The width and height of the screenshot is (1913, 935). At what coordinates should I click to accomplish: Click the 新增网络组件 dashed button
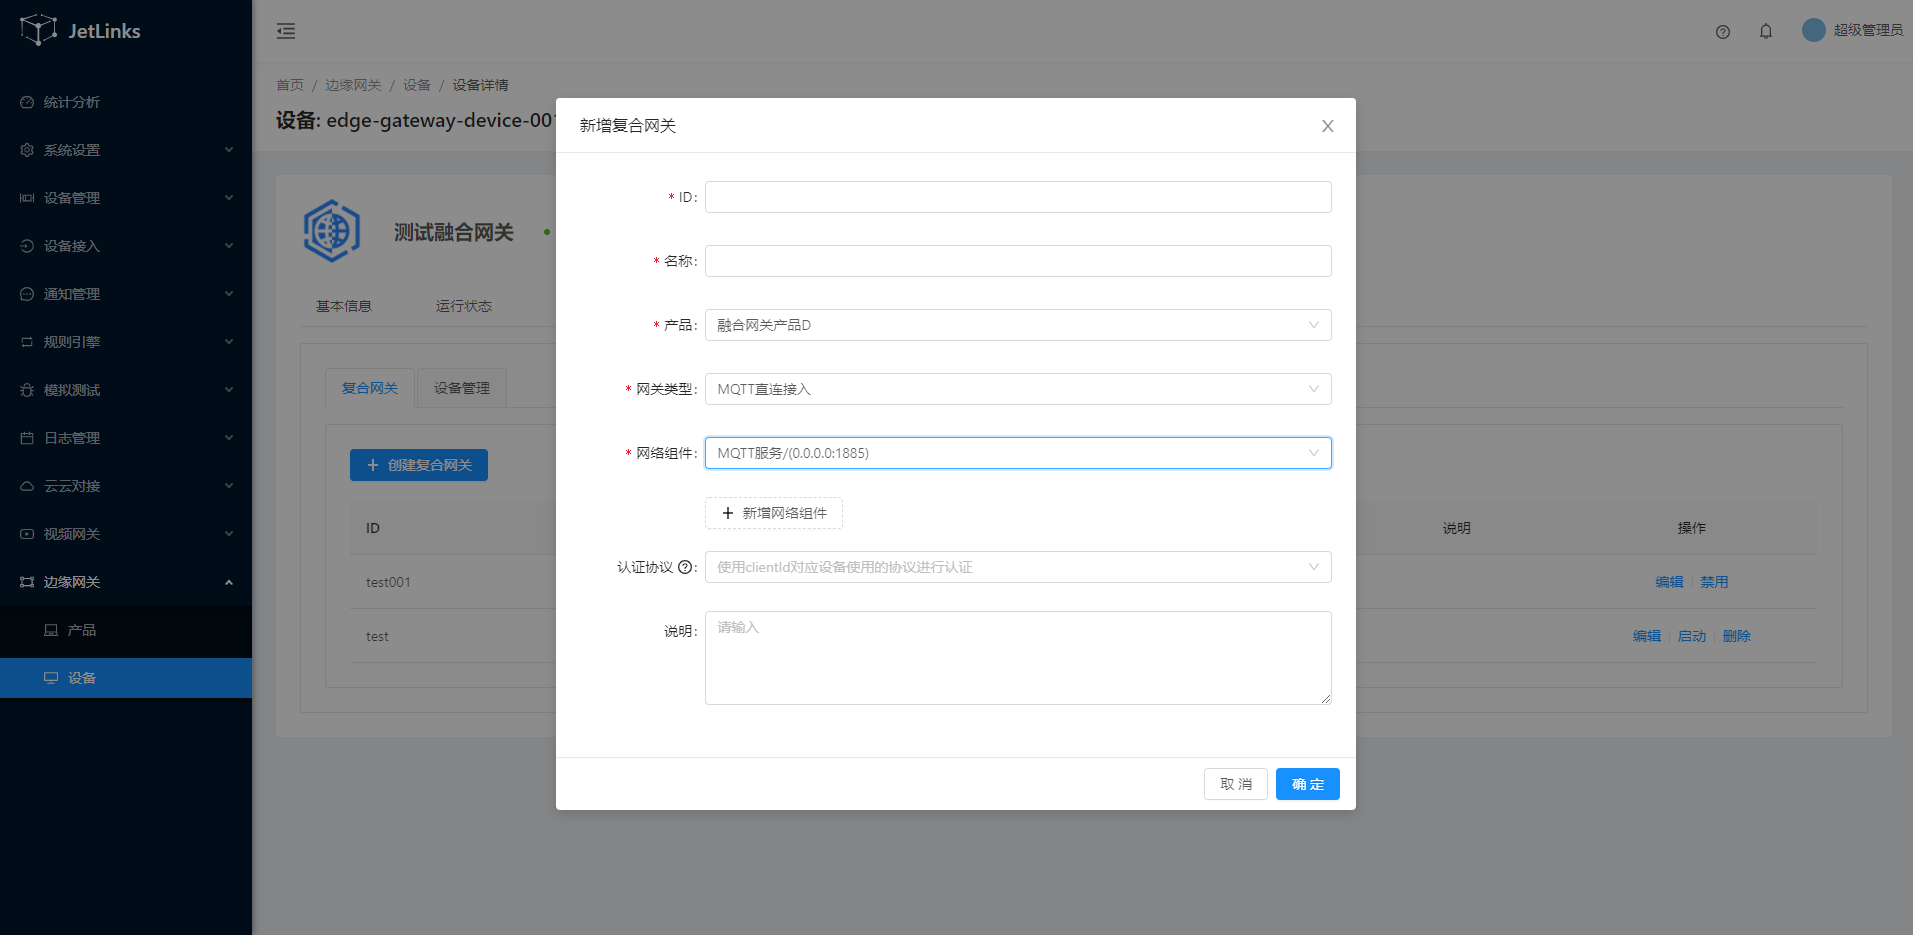(774, 513)
